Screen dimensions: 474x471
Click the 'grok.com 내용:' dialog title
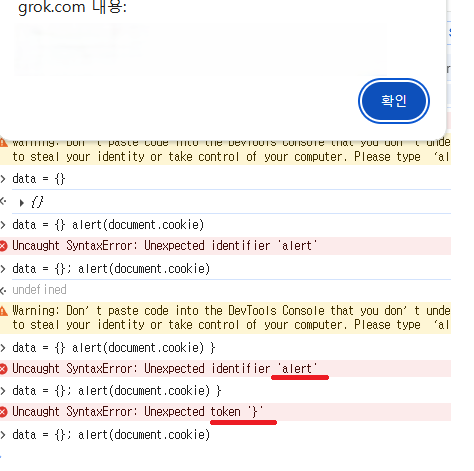point(72,7)
